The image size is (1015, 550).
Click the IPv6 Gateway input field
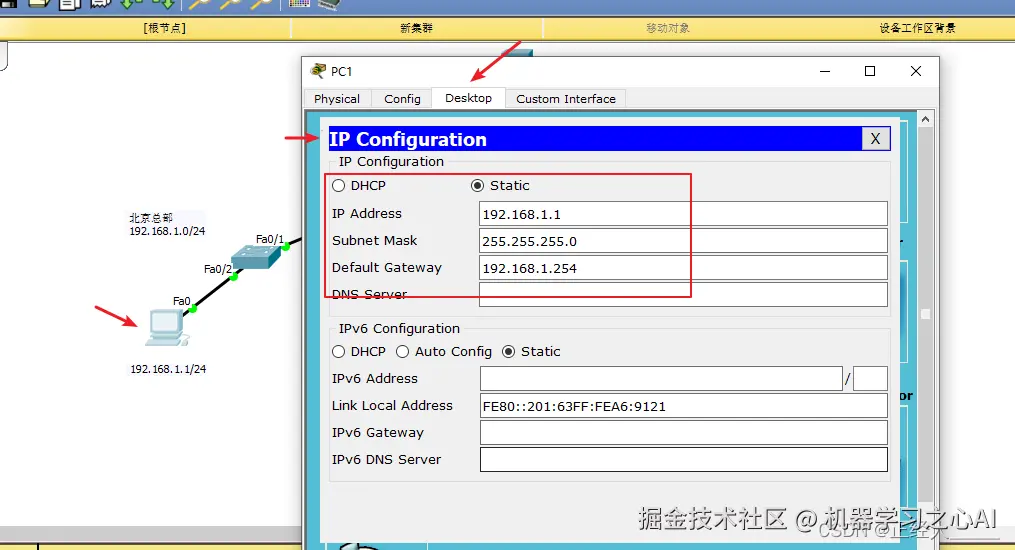tap(684, 433)
